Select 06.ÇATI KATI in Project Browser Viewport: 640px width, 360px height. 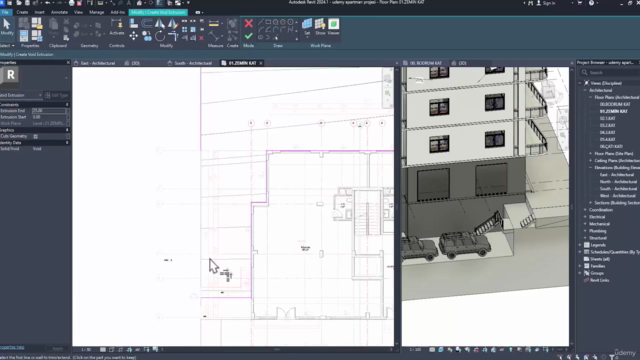611,147
